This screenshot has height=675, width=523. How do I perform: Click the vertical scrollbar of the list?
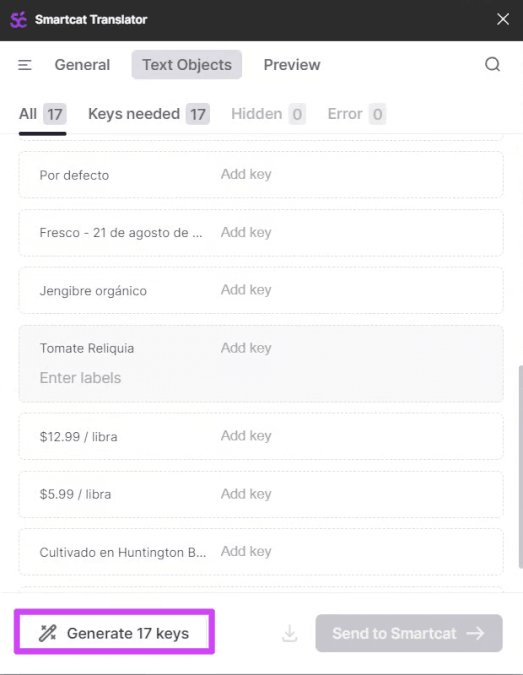520,467
